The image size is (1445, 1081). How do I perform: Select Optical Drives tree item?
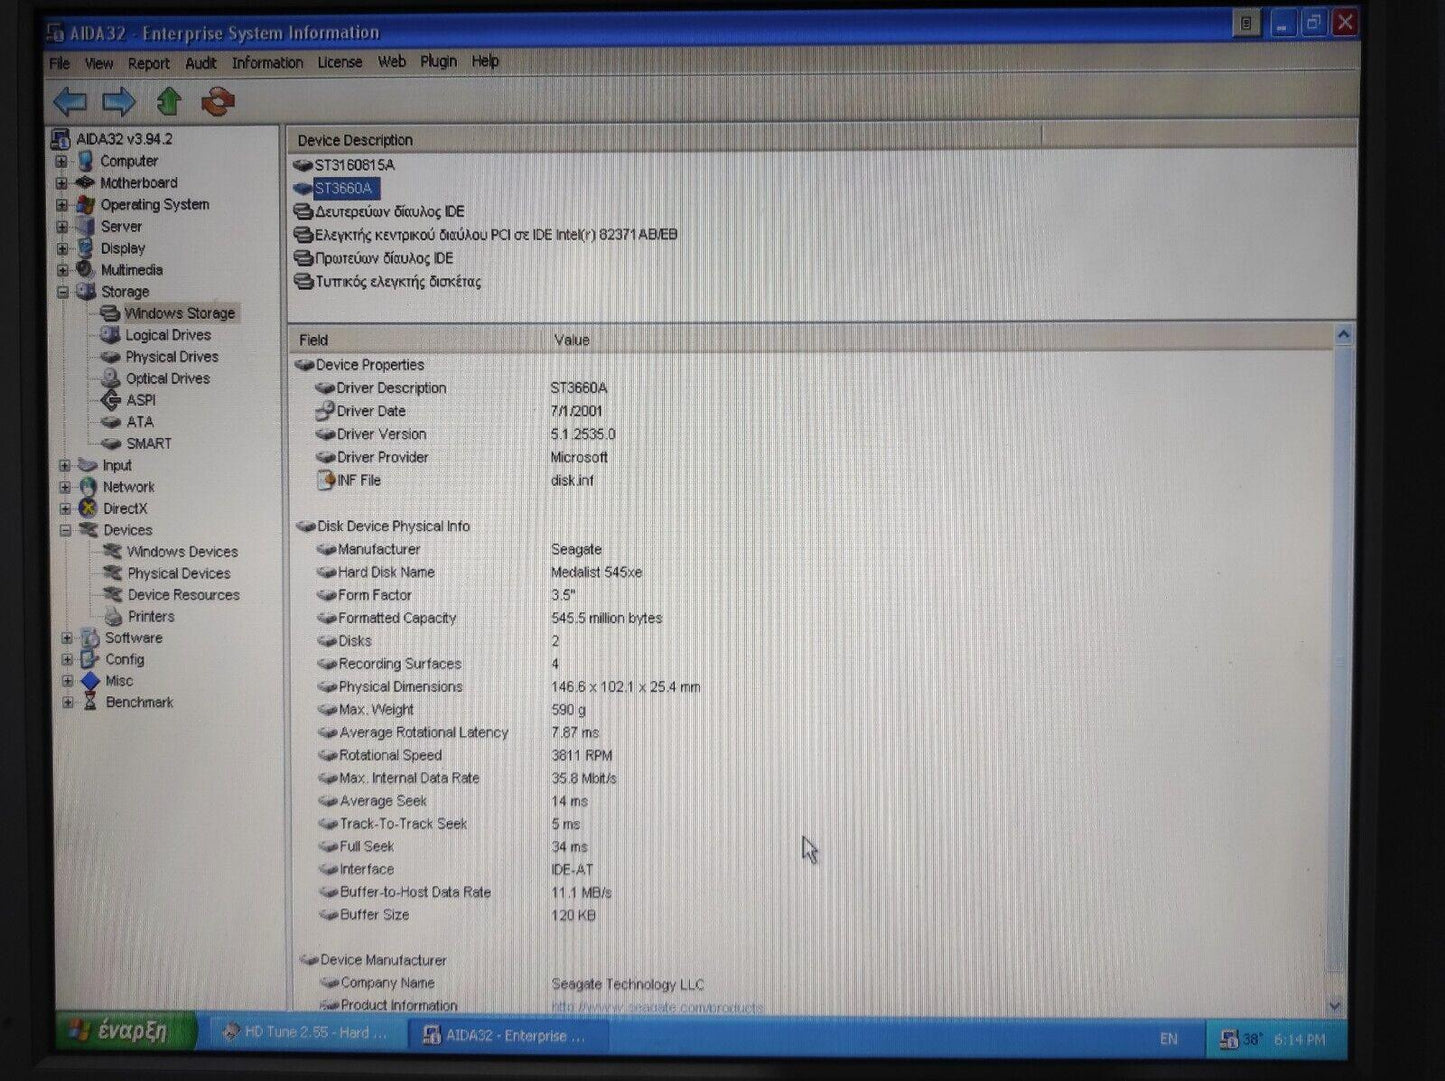(x=167, y=379)
